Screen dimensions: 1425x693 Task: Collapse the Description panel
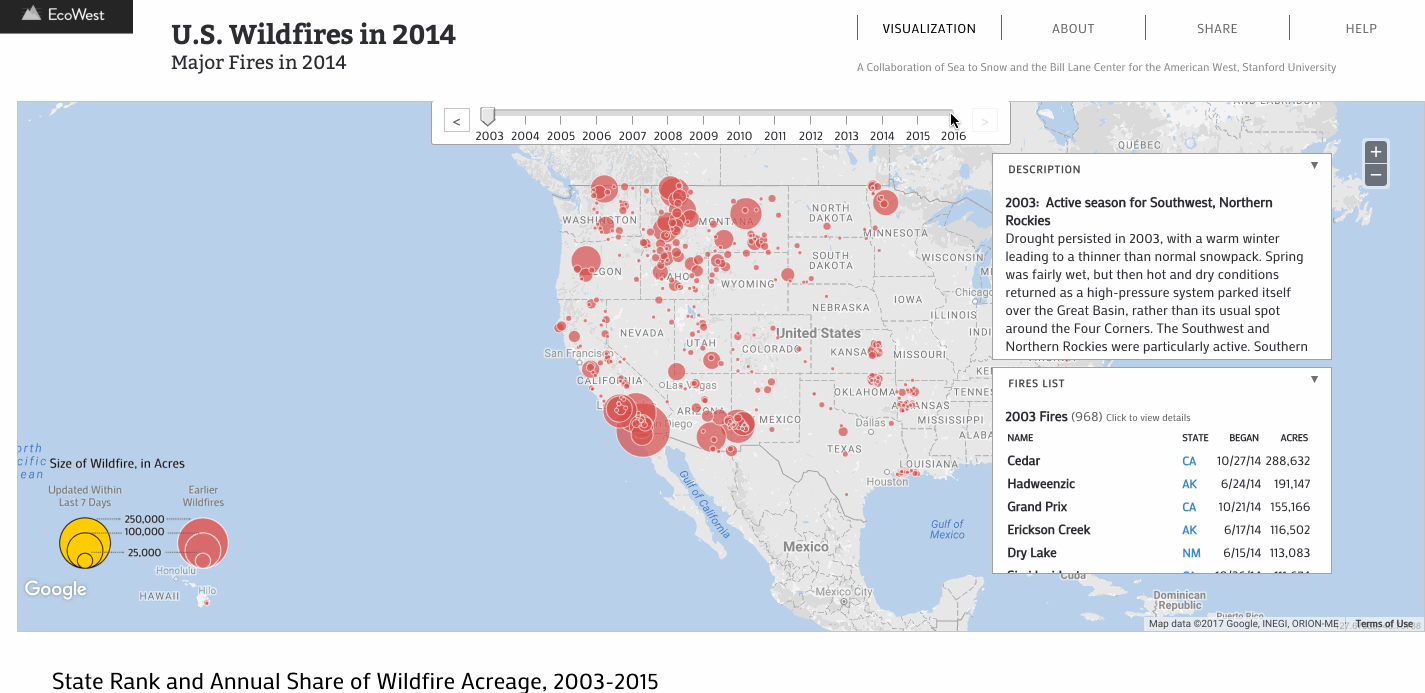(x=1314, y=166)
